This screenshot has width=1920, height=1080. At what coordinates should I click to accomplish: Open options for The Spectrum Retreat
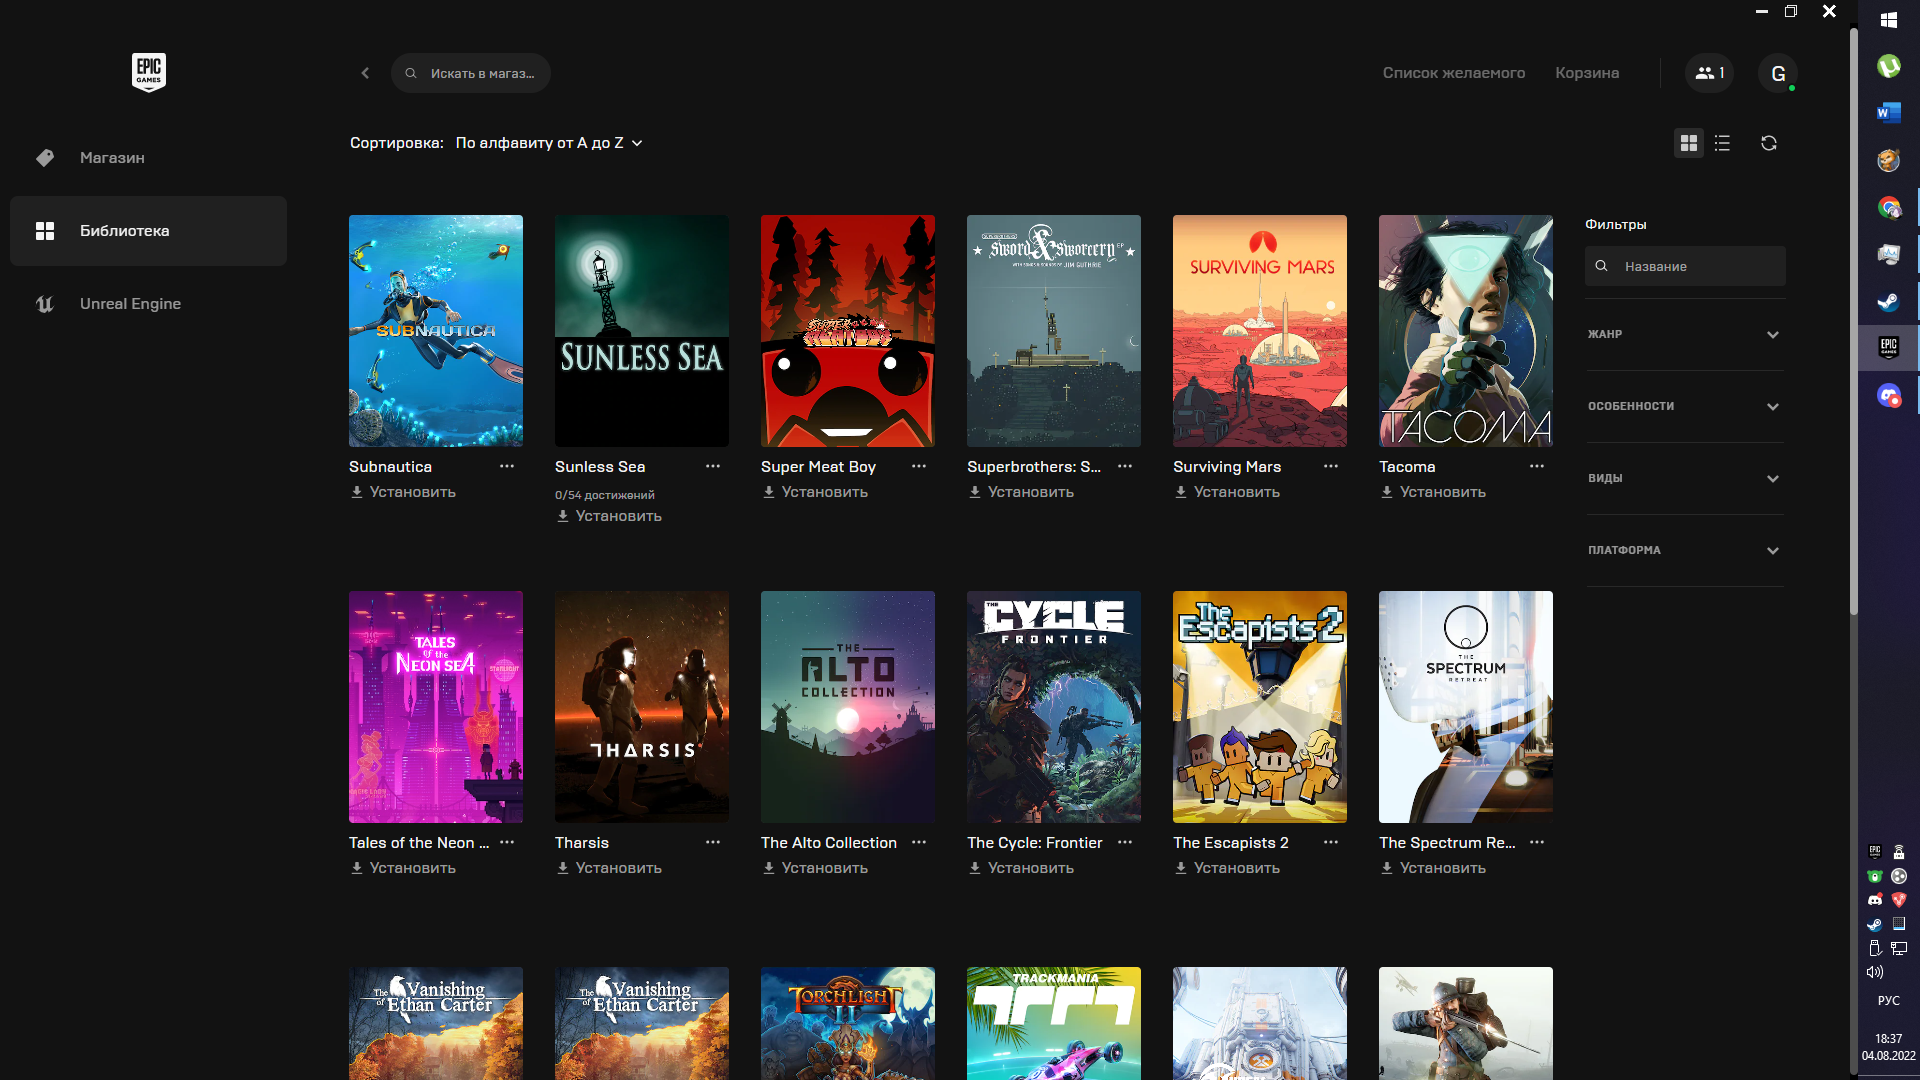pos(1537,843)
